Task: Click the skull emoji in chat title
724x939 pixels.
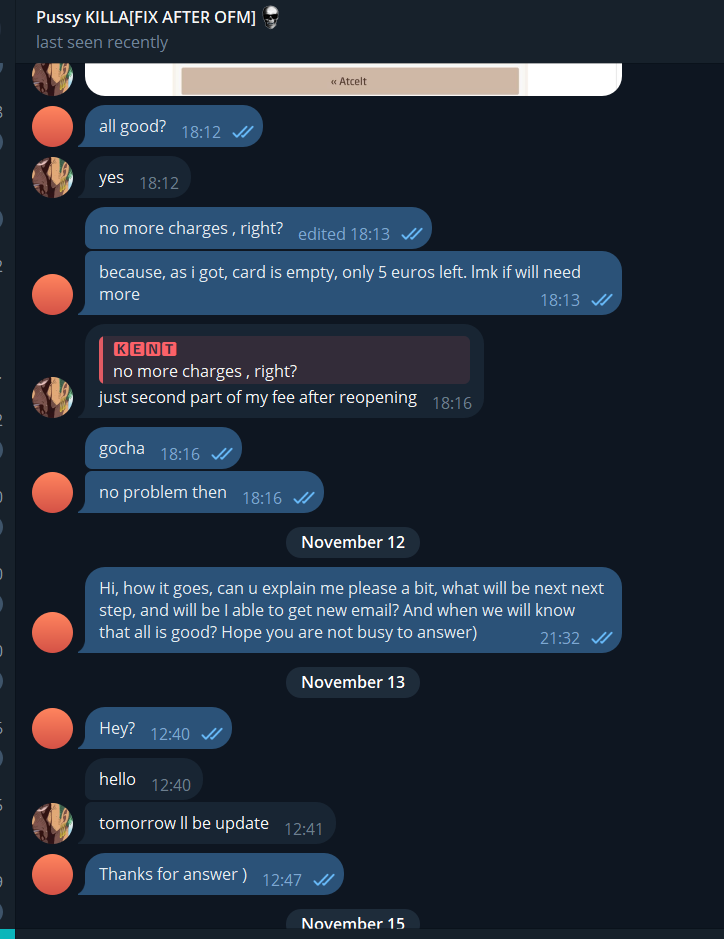Action: pos(271,17)
